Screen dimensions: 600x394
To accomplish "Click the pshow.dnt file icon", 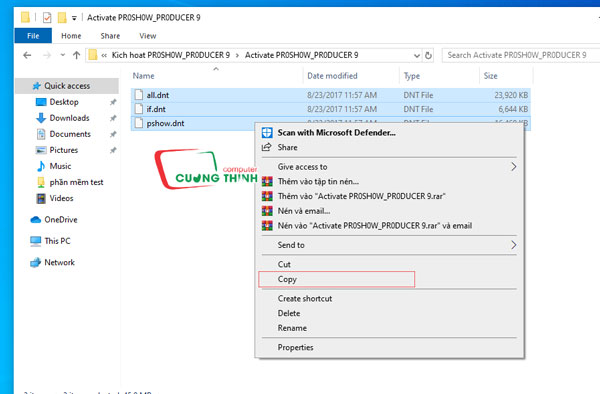I will tap(139, 123).
